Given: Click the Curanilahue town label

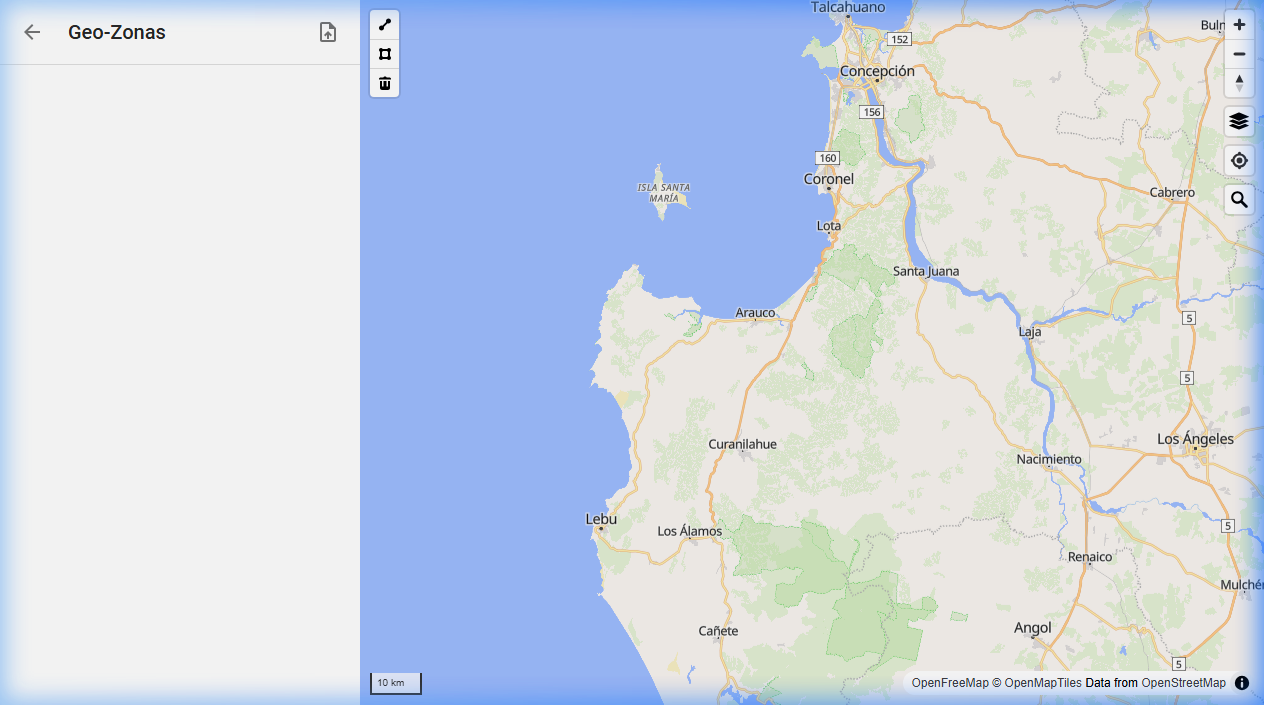Looking at the screenshot, I should pyautogui.click(x=742, y=444).
